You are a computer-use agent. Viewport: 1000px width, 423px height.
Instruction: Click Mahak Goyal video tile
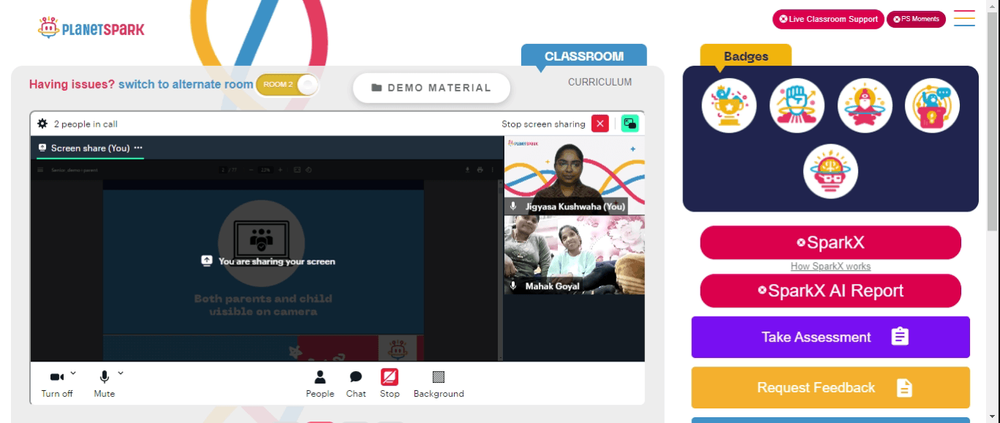coord(575,255)
